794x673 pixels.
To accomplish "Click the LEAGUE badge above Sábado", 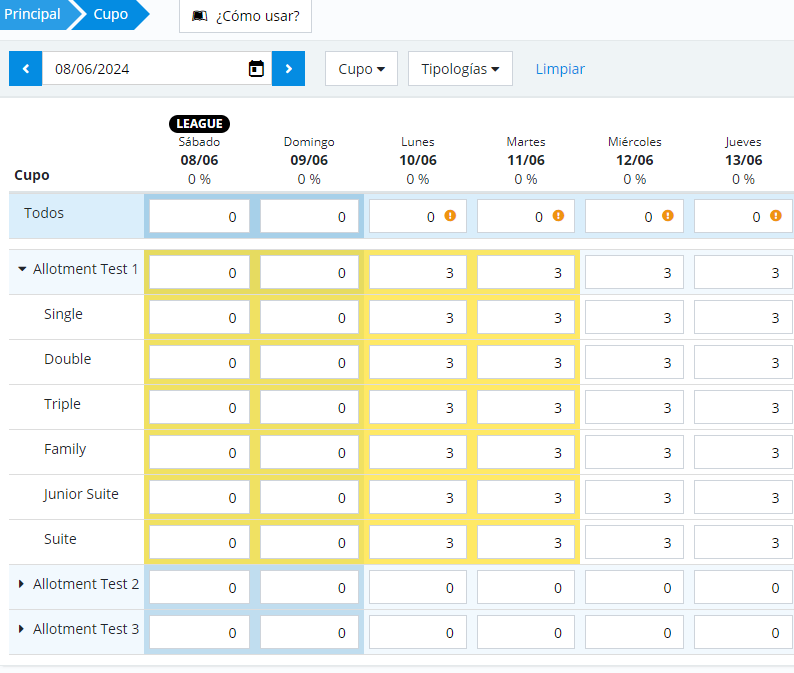I will tap(199, 124).
